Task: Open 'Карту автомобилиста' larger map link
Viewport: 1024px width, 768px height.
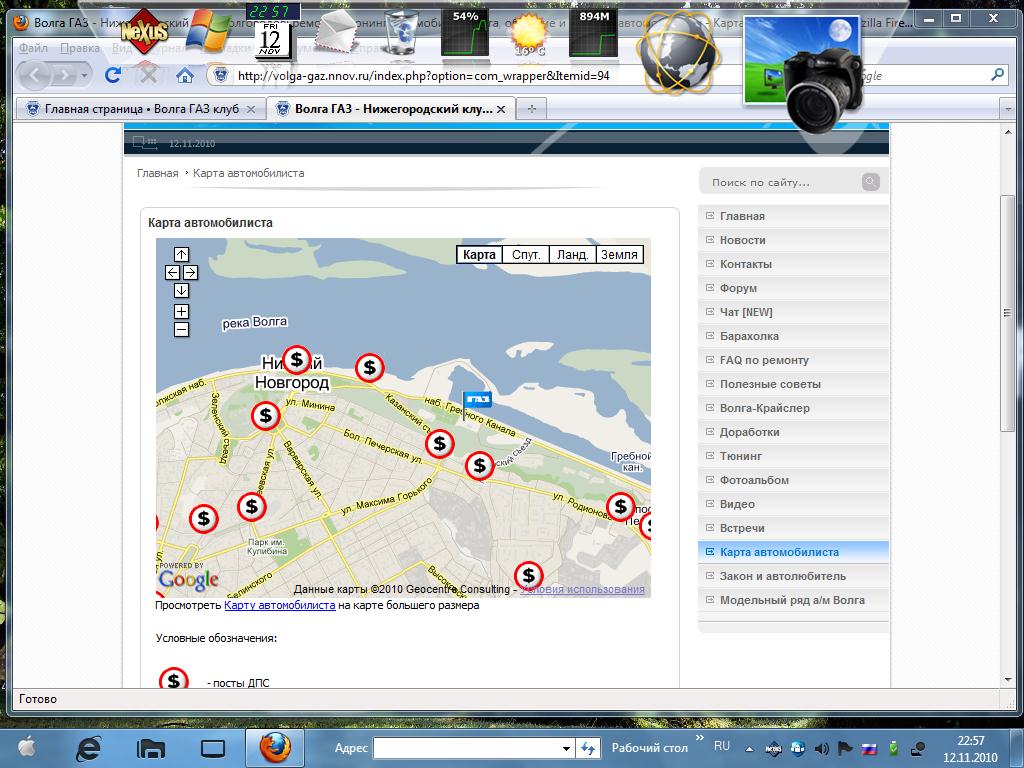Action: click(x=280, y=605)
